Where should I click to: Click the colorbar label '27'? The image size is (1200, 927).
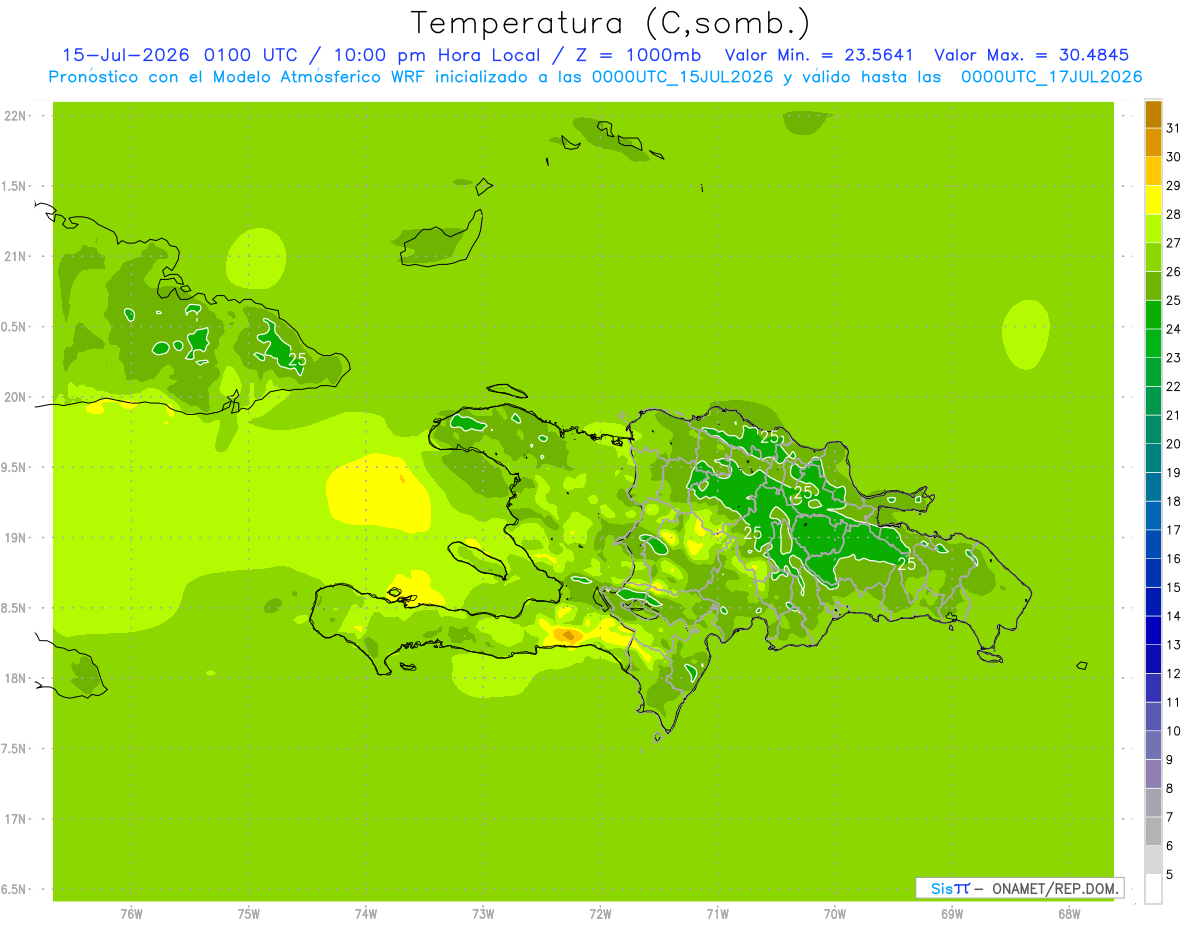1173,243
